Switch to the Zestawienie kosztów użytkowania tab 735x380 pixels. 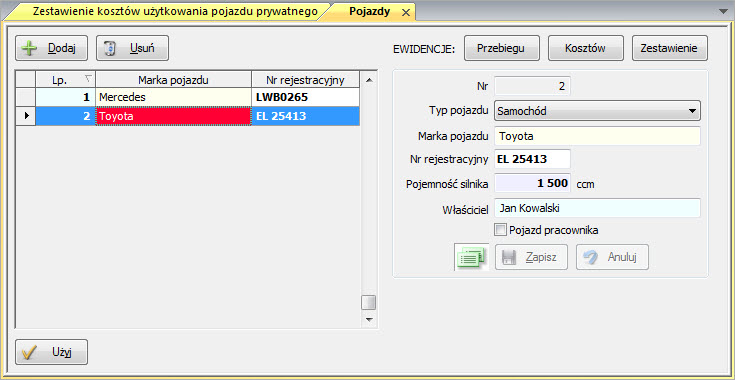[175, 12]
